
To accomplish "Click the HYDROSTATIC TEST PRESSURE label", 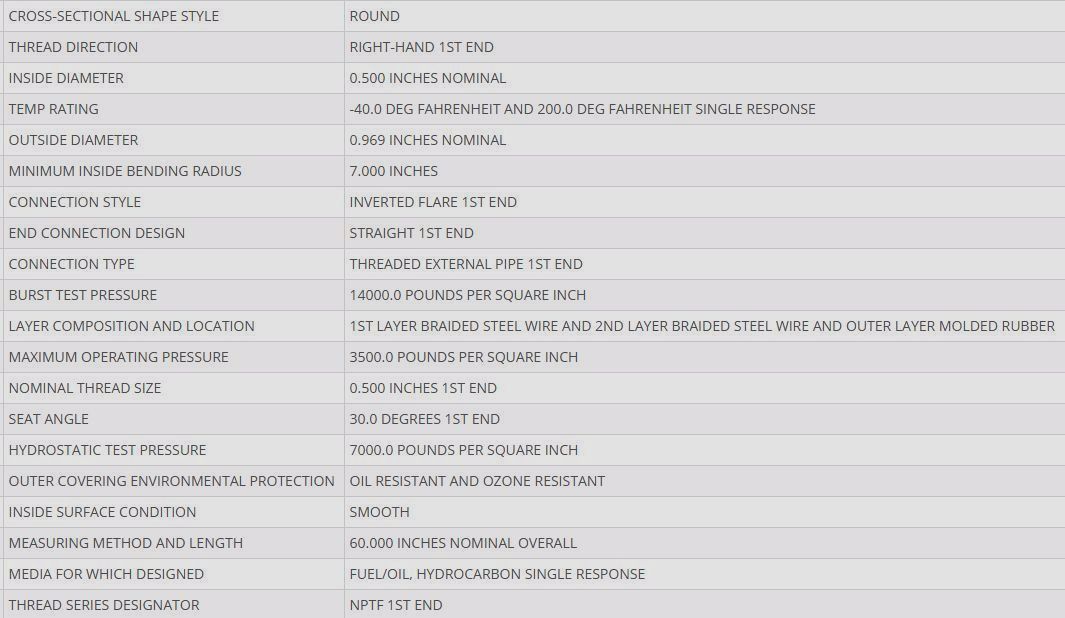I will pyautogui.click(x=107, y=450).
